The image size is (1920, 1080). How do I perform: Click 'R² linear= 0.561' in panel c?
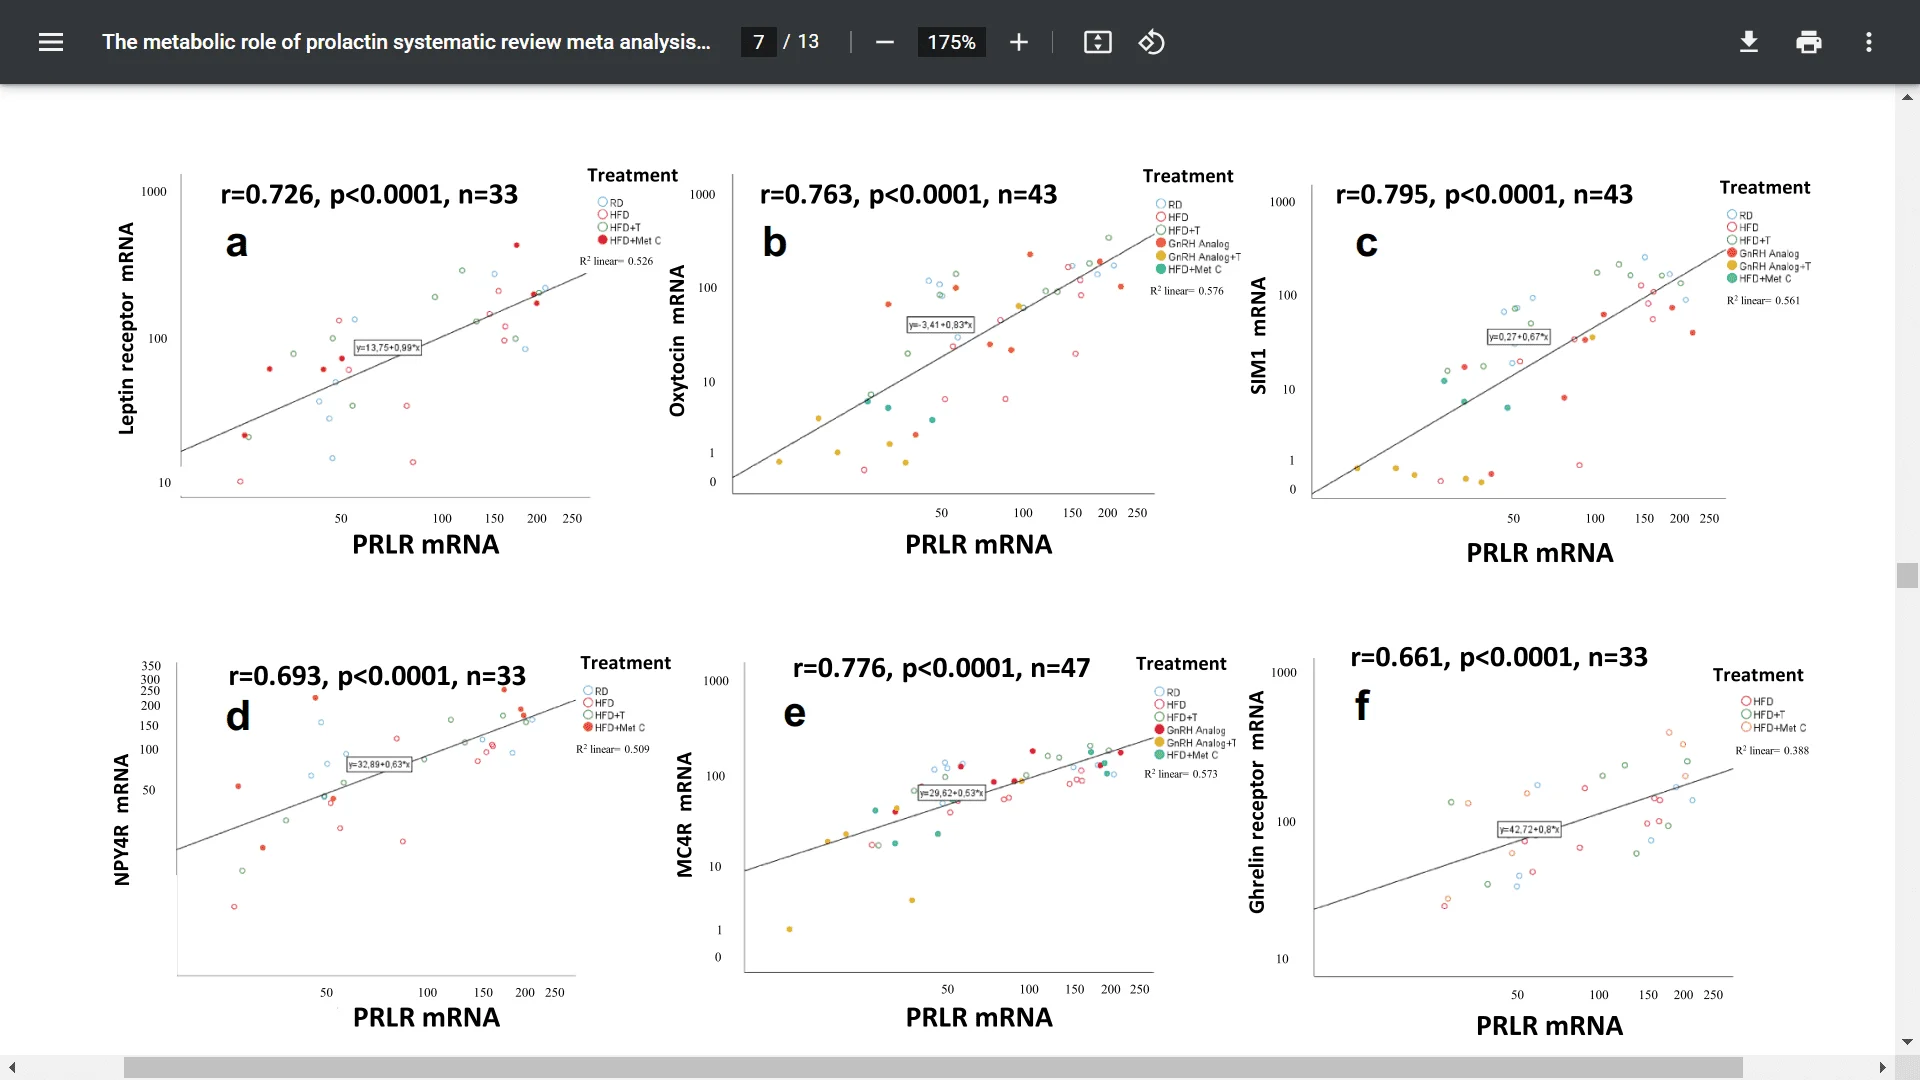pos(1763,300)
